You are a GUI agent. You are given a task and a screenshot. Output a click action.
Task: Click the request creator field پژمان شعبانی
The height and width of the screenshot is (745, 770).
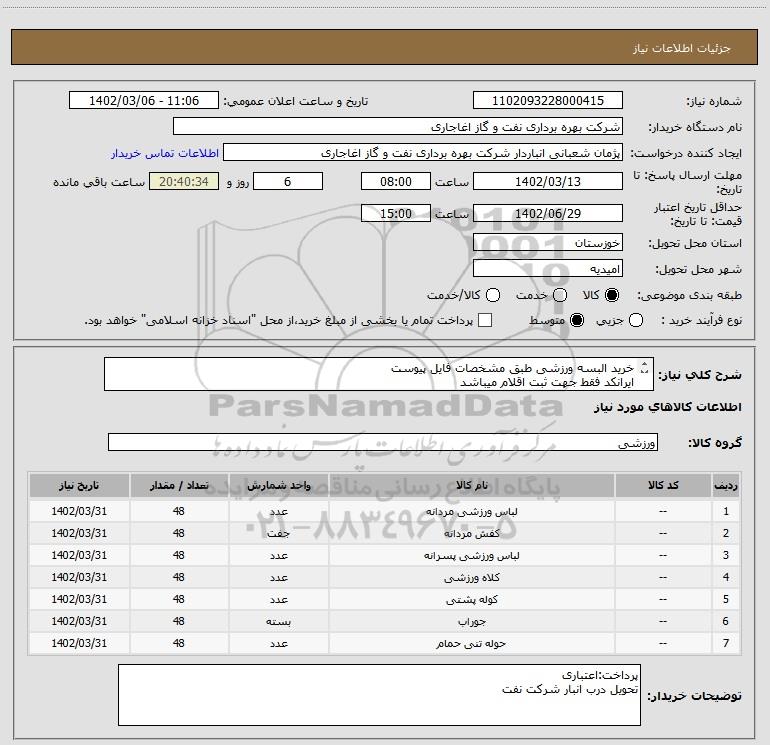[423, 153]
